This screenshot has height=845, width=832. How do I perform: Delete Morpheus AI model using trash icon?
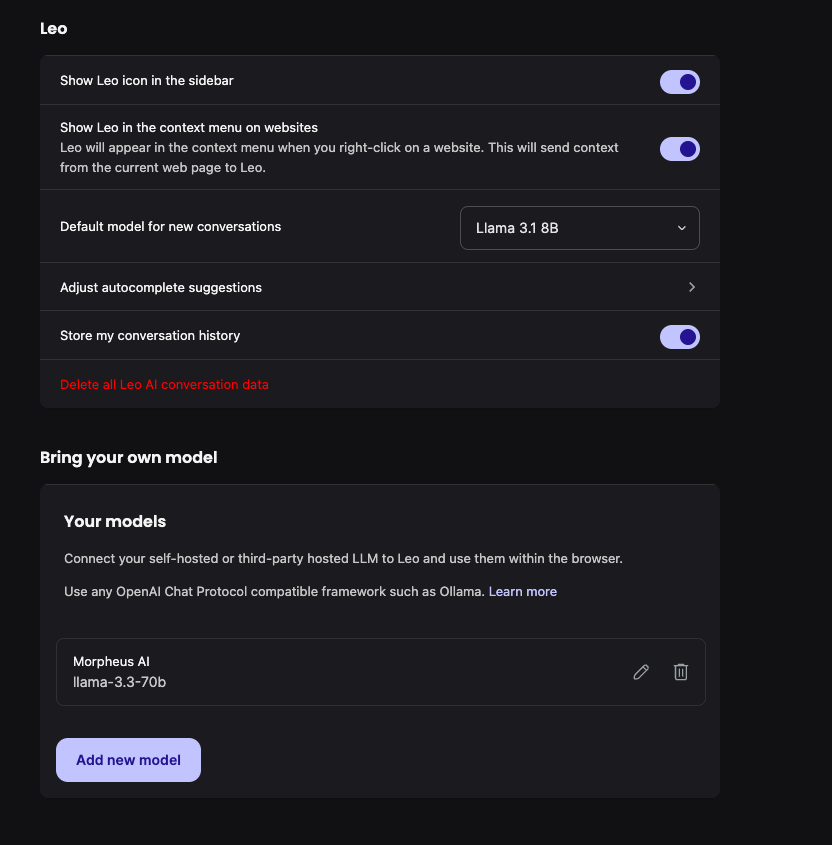(681, 672)
